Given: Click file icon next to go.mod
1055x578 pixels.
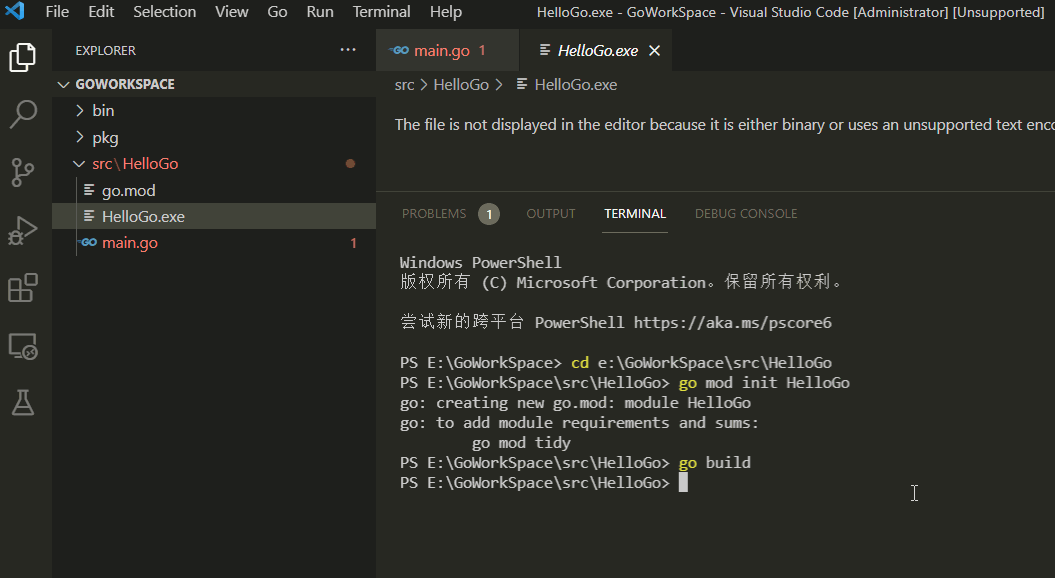Looking at the screenshot, I should [89, 190].
